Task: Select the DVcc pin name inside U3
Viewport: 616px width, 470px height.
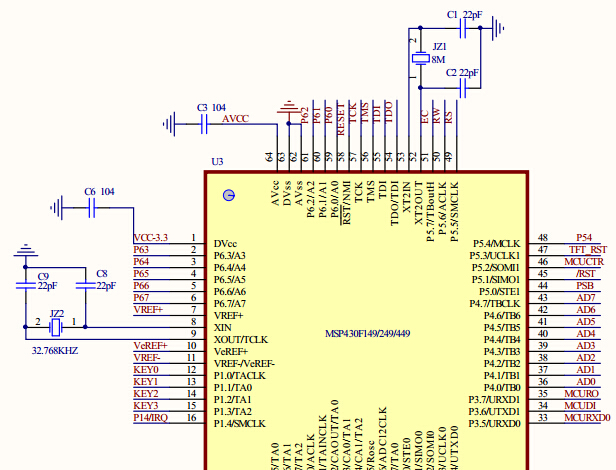Action: click(226, 244)
